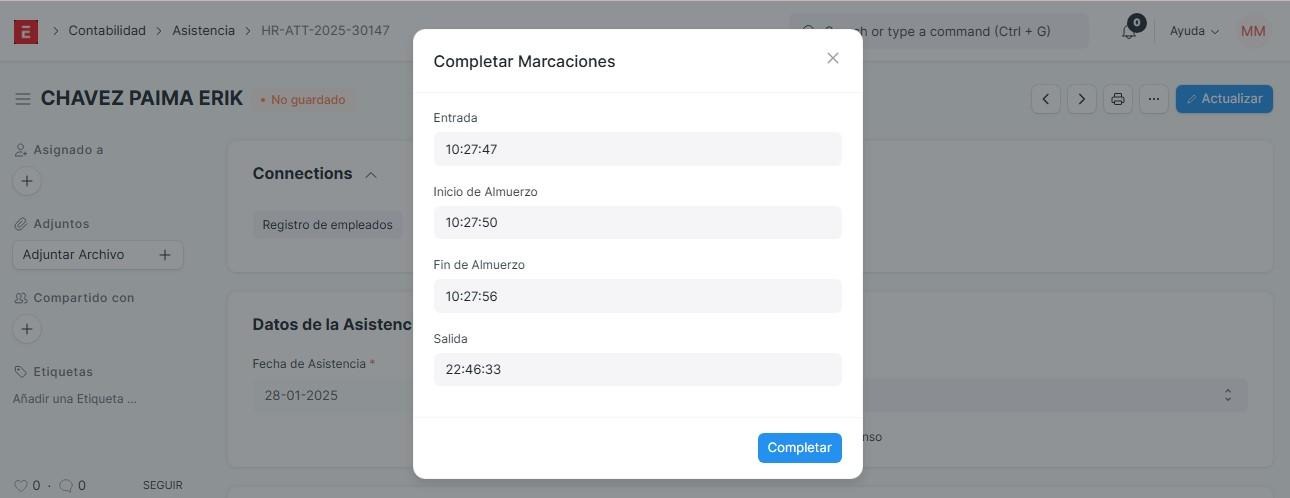Click the Fin de Almuerzo time field
The height and width of the screenshot is (498, 1290).
(x=637, y=296)
